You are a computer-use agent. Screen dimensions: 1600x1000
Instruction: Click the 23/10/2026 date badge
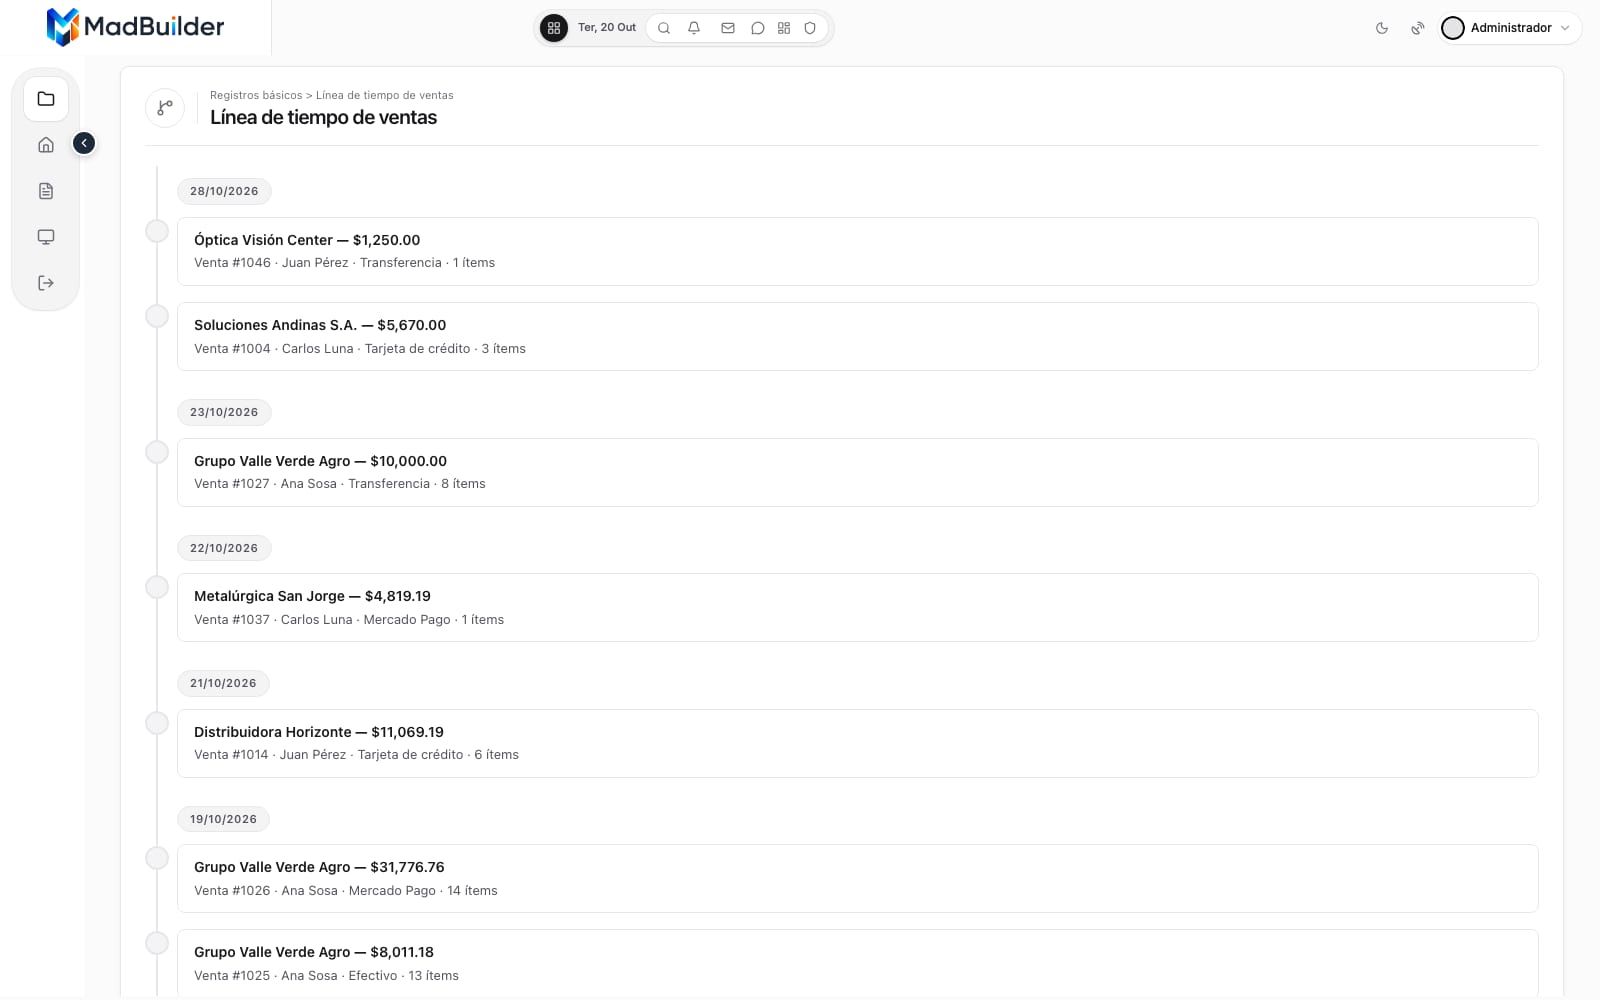click(x=224, y=412)
